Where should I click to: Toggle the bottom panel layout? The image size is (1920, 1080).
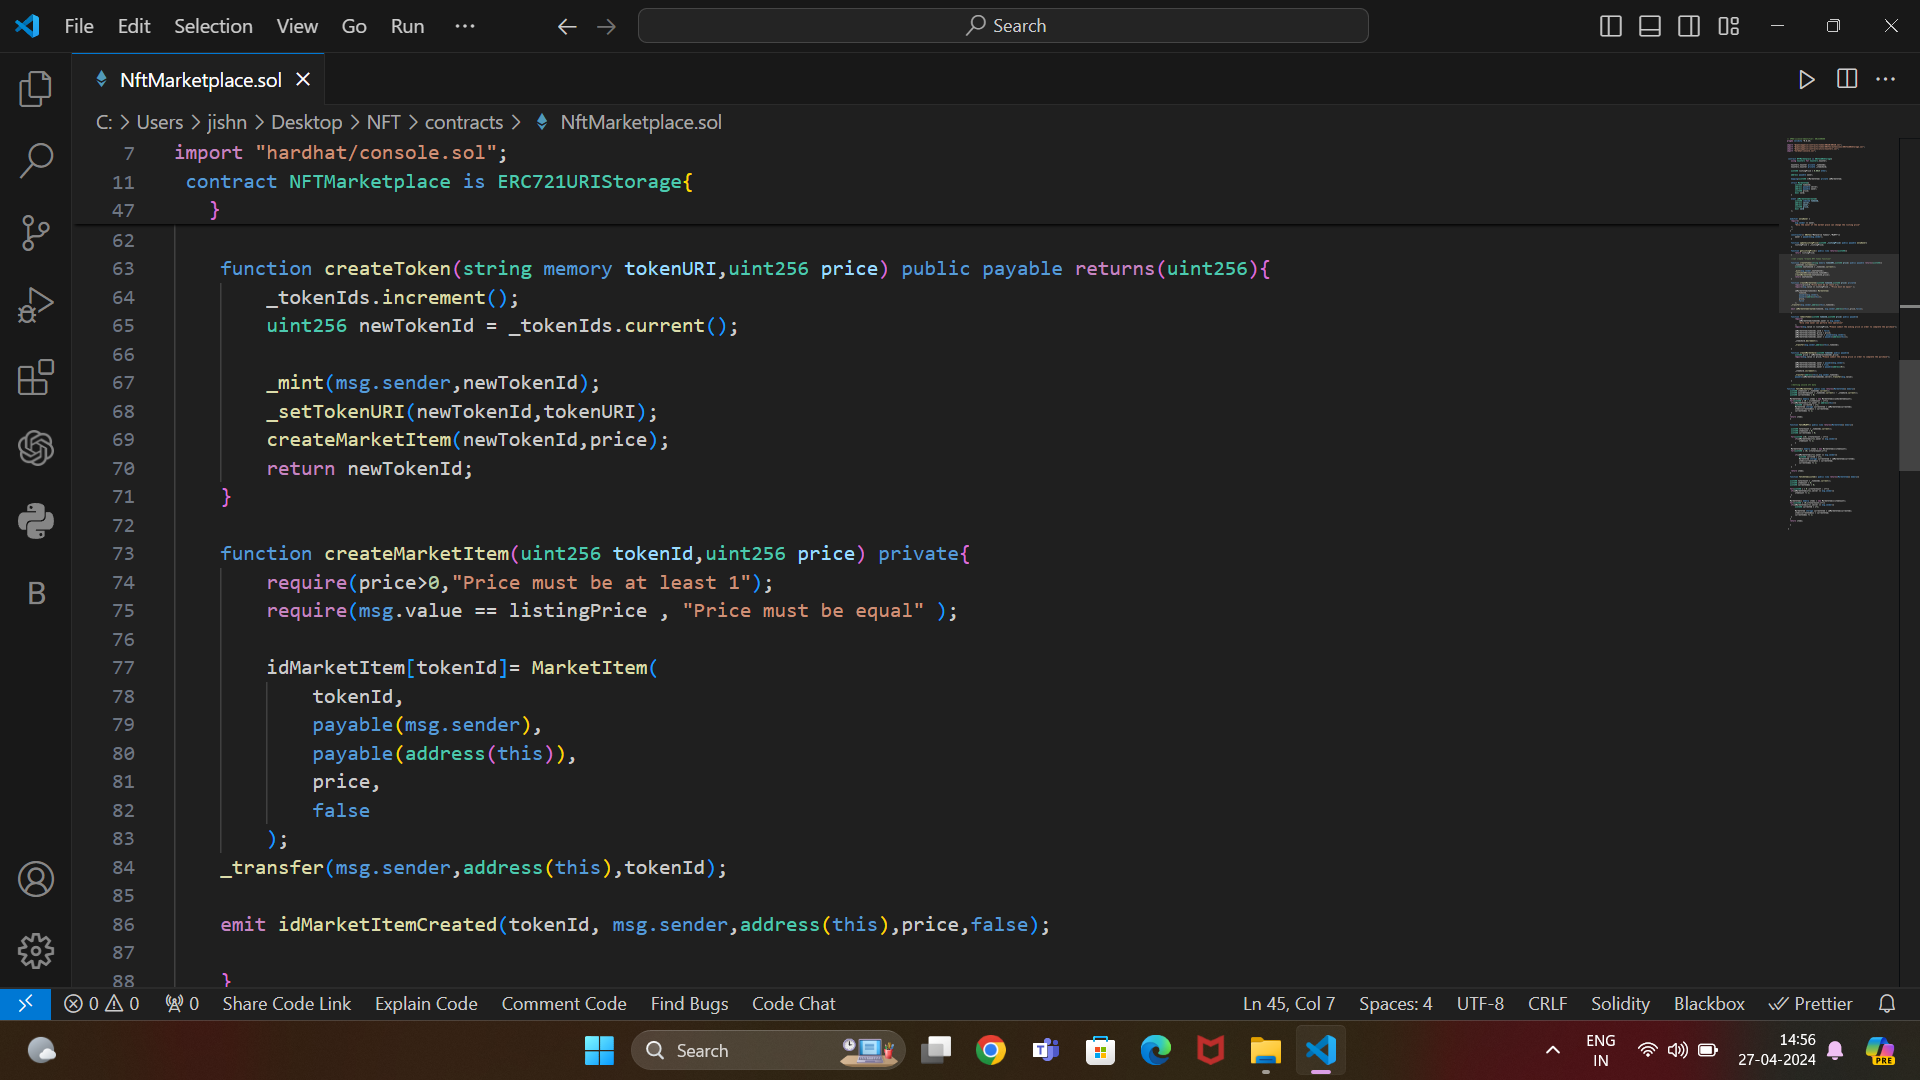pos(1650,26)
